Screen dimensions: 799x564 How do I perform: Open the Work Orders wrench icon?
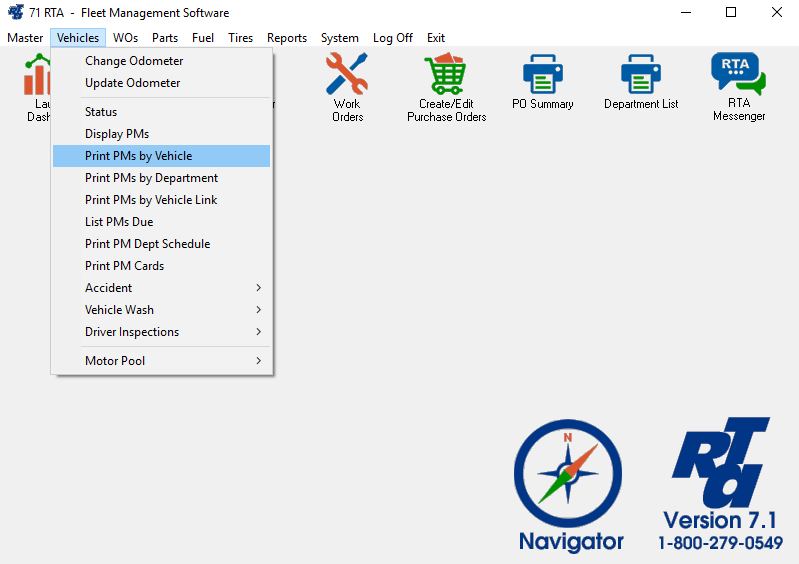click(347, 75)
